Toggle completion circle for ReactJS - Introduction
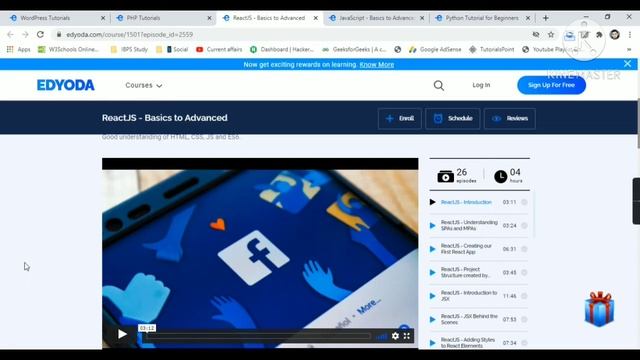Viewport: 640px width, 360px height. point(524,202)
